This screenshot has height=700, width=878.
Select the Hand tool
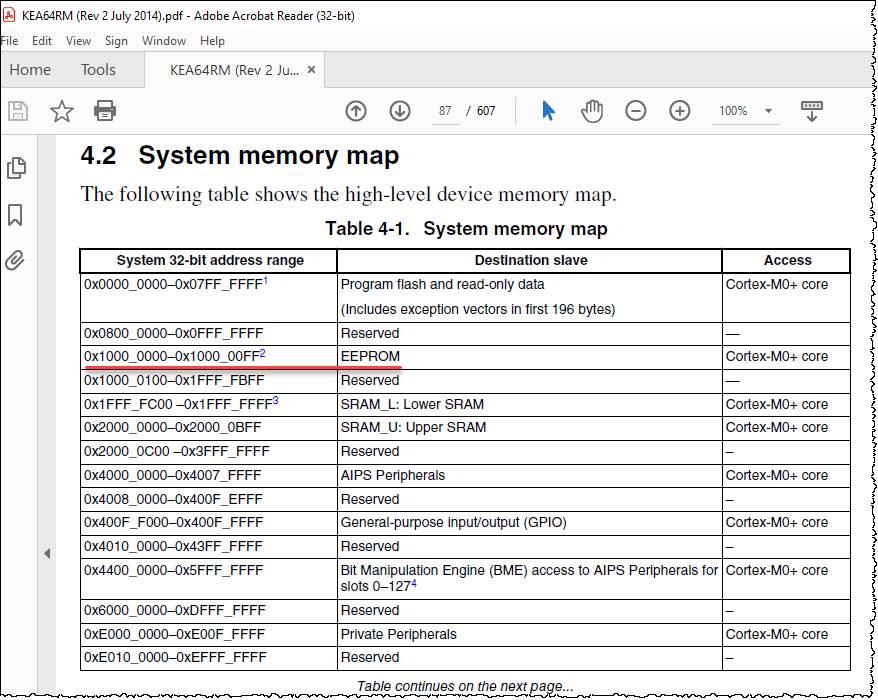point(592,111)
